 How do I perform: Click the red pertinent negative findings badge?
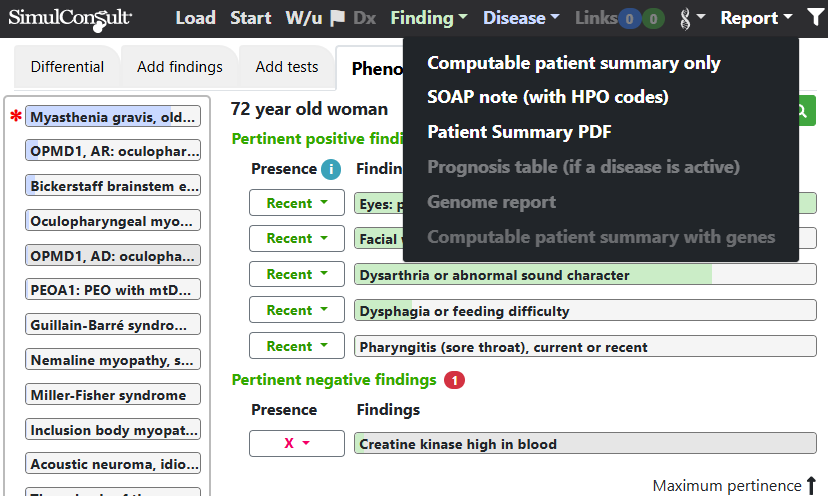[454, 380]
